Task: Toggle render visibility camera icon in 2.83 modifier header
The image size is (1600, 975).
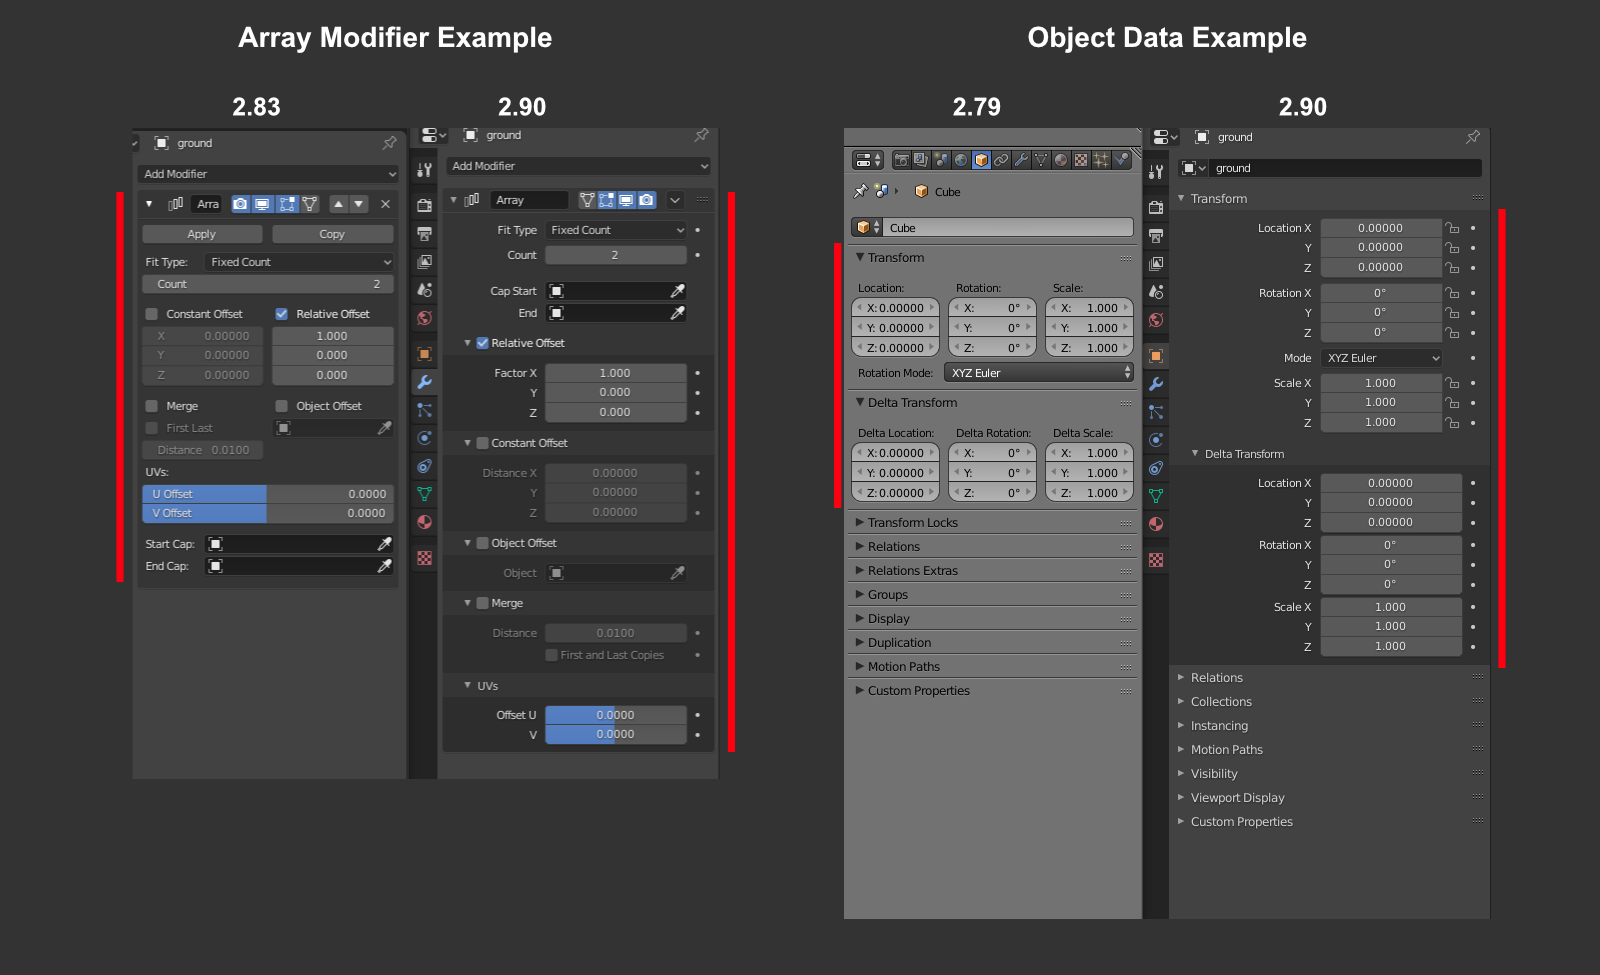Action: click(240, 204)
